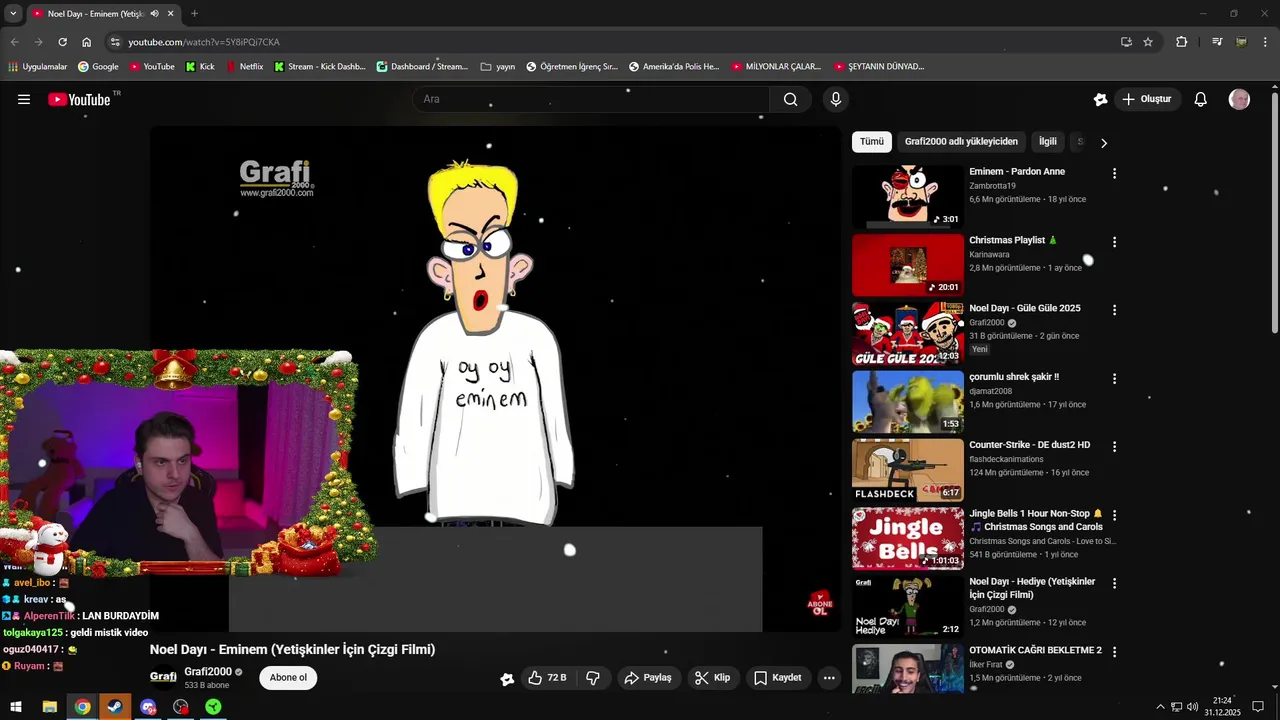Screen dimensions: 1280x720
Task: Open Noel Dayı - Hediye thumbnail
Action: pos(908,607)
